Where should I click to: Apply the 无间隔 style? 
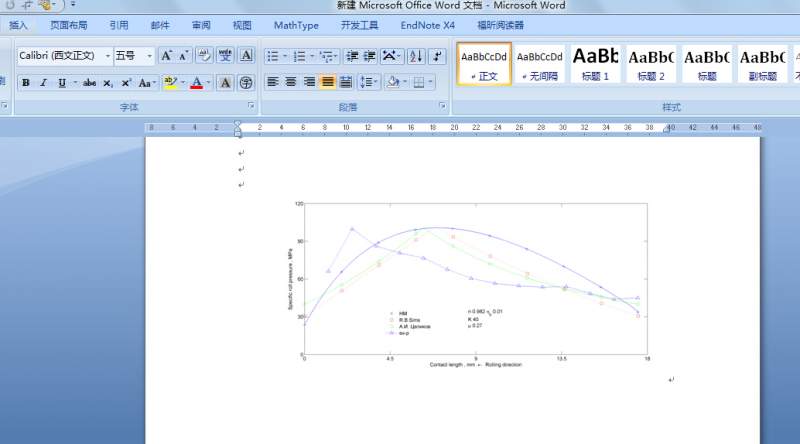click(540, 64)
